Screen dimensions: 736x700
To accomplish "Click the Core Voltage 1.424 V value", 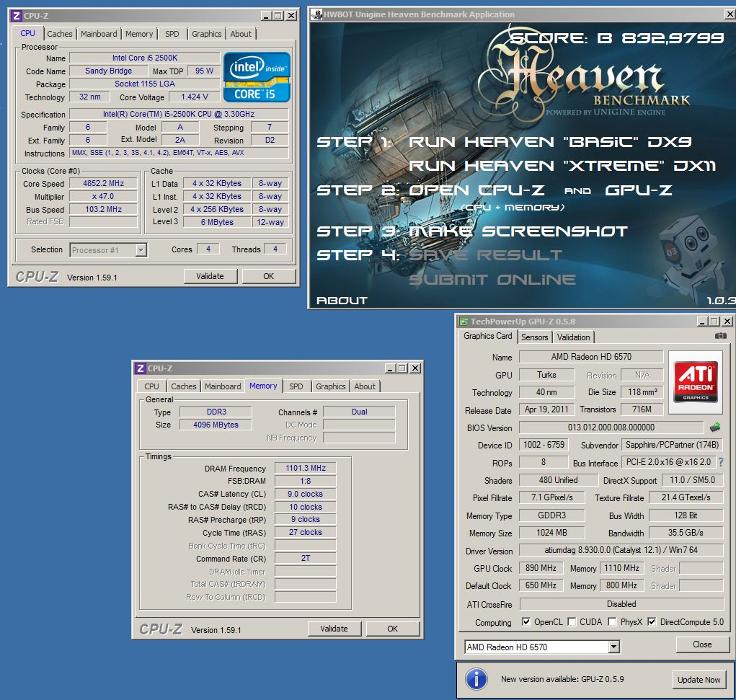I will [x=194, y=97].
